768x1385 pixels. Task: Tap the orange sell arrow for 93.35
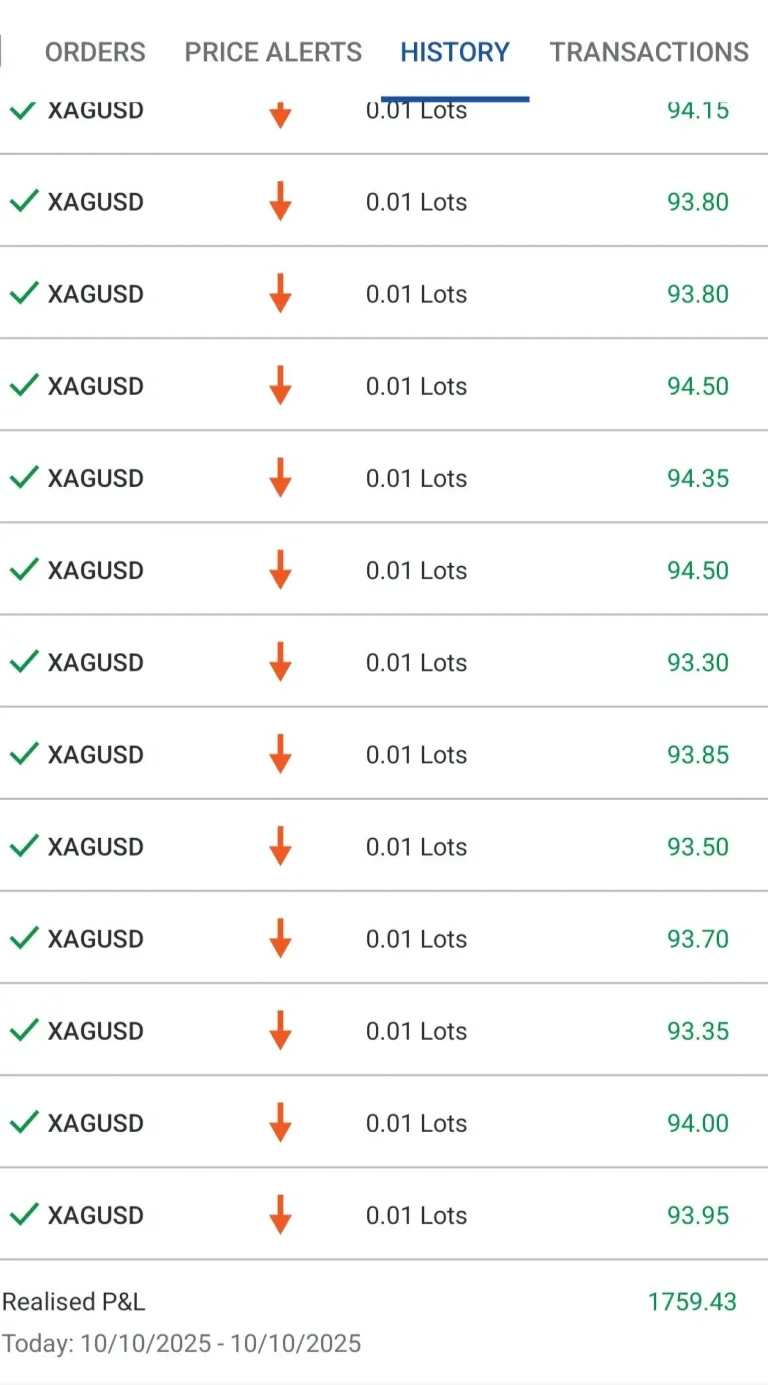(280, 1030)
